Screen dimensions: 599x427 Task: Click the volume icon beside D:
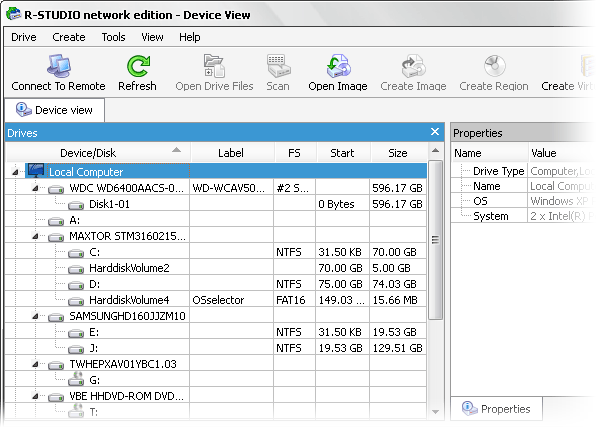tap(76, 285)
